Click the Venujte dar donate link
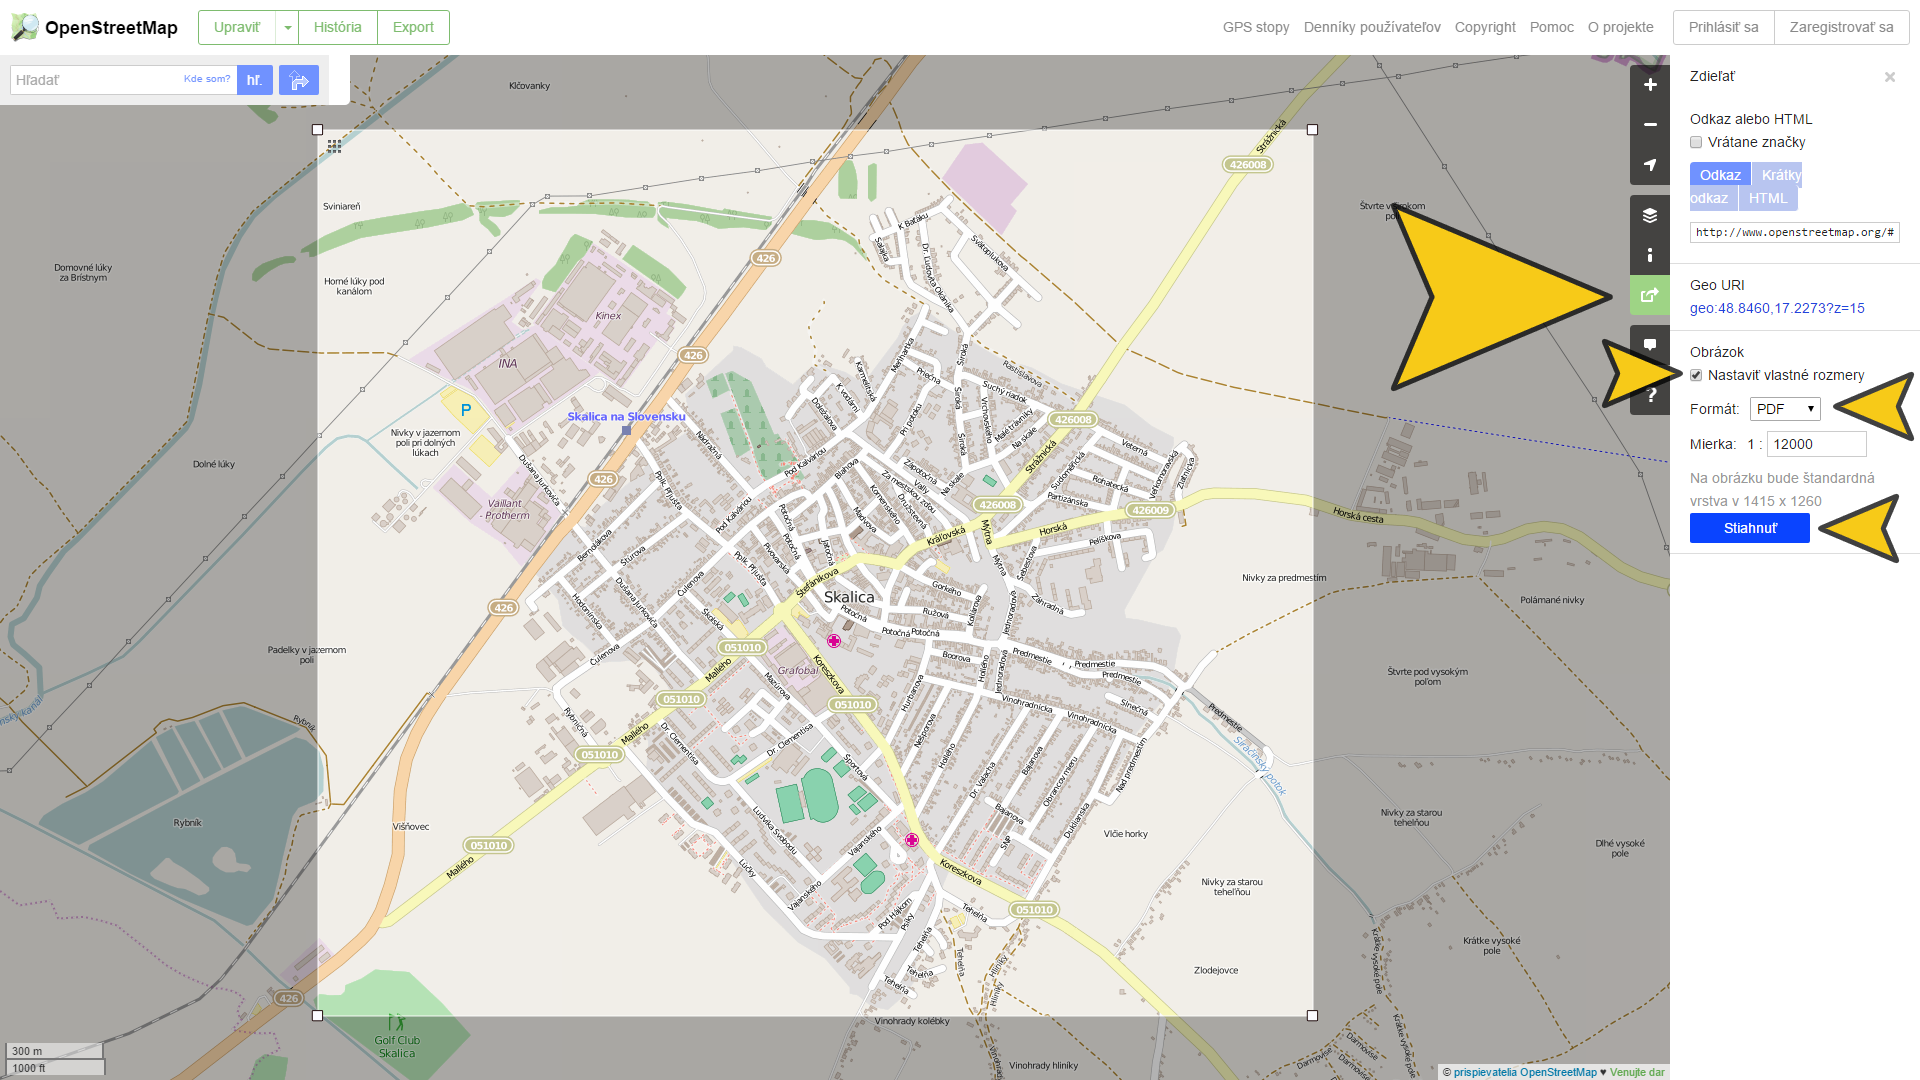1920x1080 pixels. tap(1637, 1072)
